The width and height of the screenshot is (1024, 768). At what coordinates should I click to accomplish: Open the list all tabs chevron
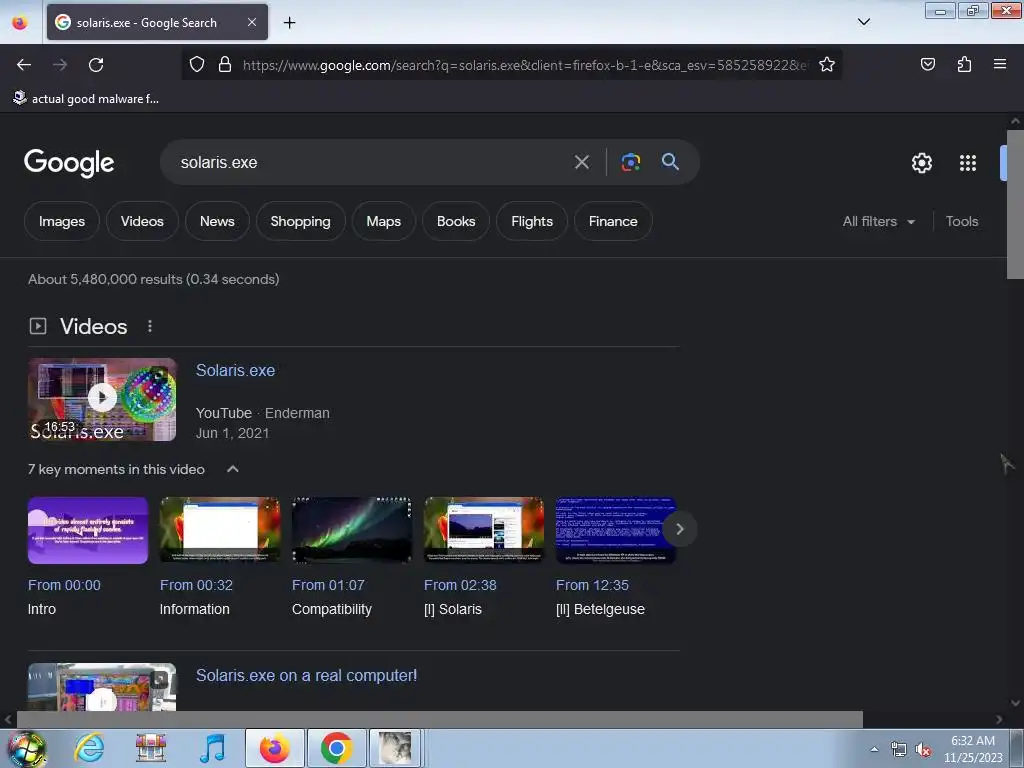(863, 22)
